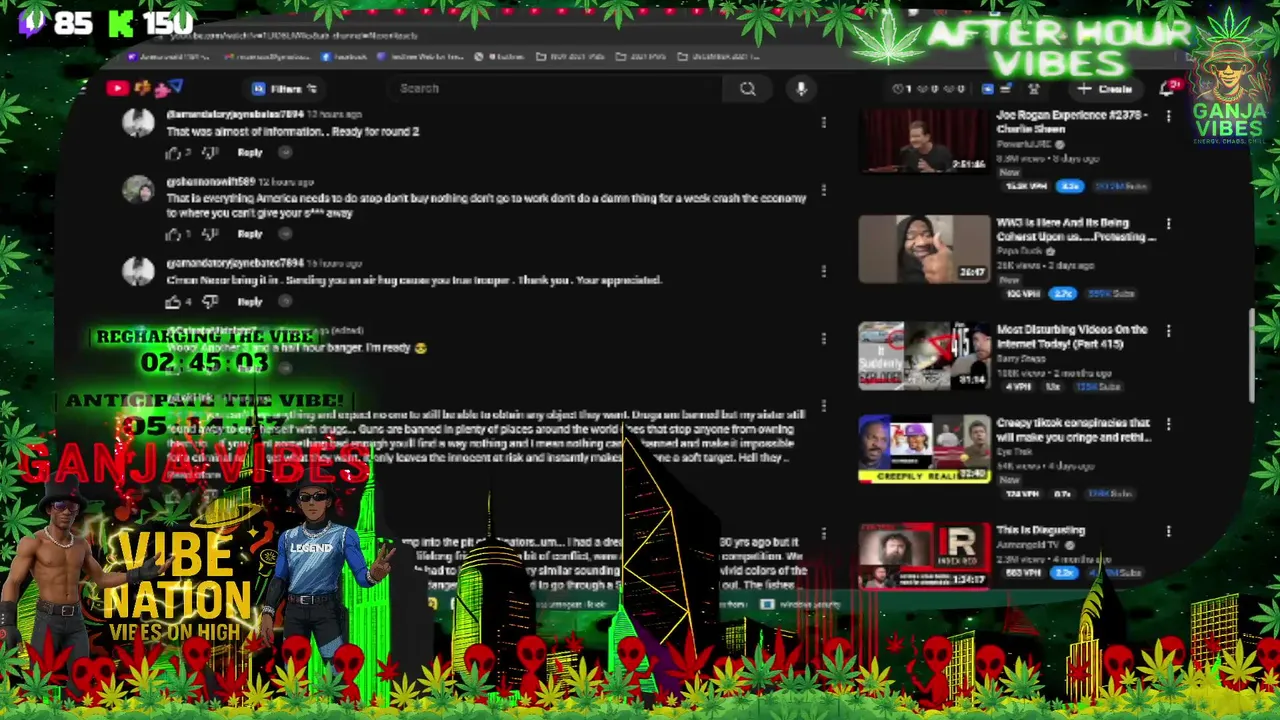Click the Create button
The width and height of the screenshot is (1280, 720).
(1104, 89)
